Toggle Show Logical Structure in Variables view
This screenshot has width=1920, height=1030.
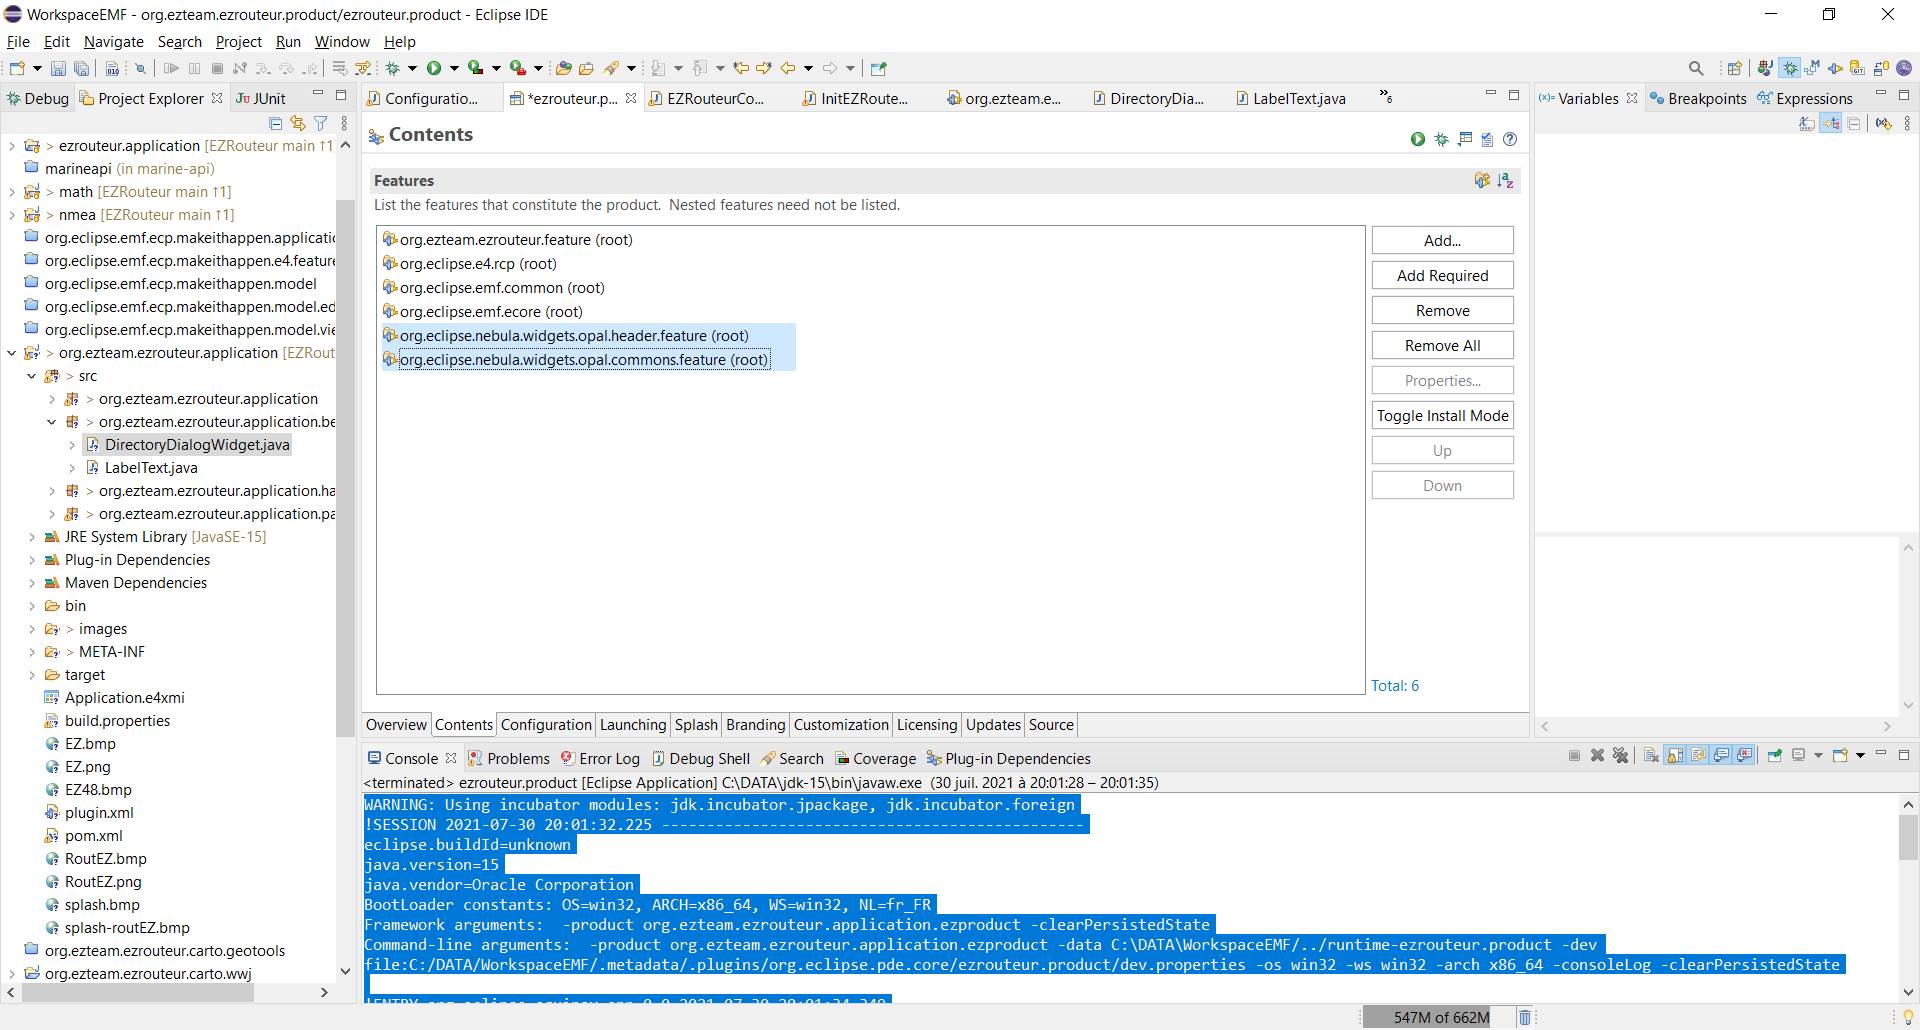coord(1831,124)
